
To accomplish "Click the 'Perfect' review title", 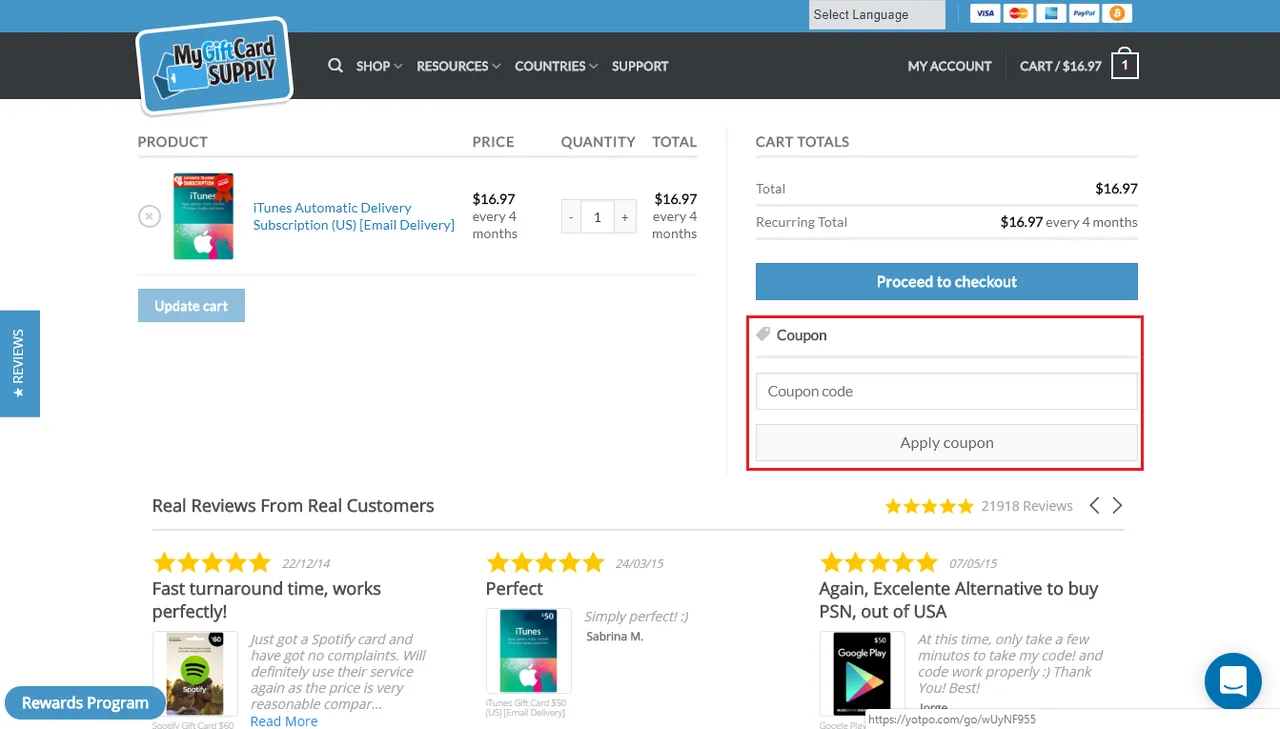I will coord(514,589).
